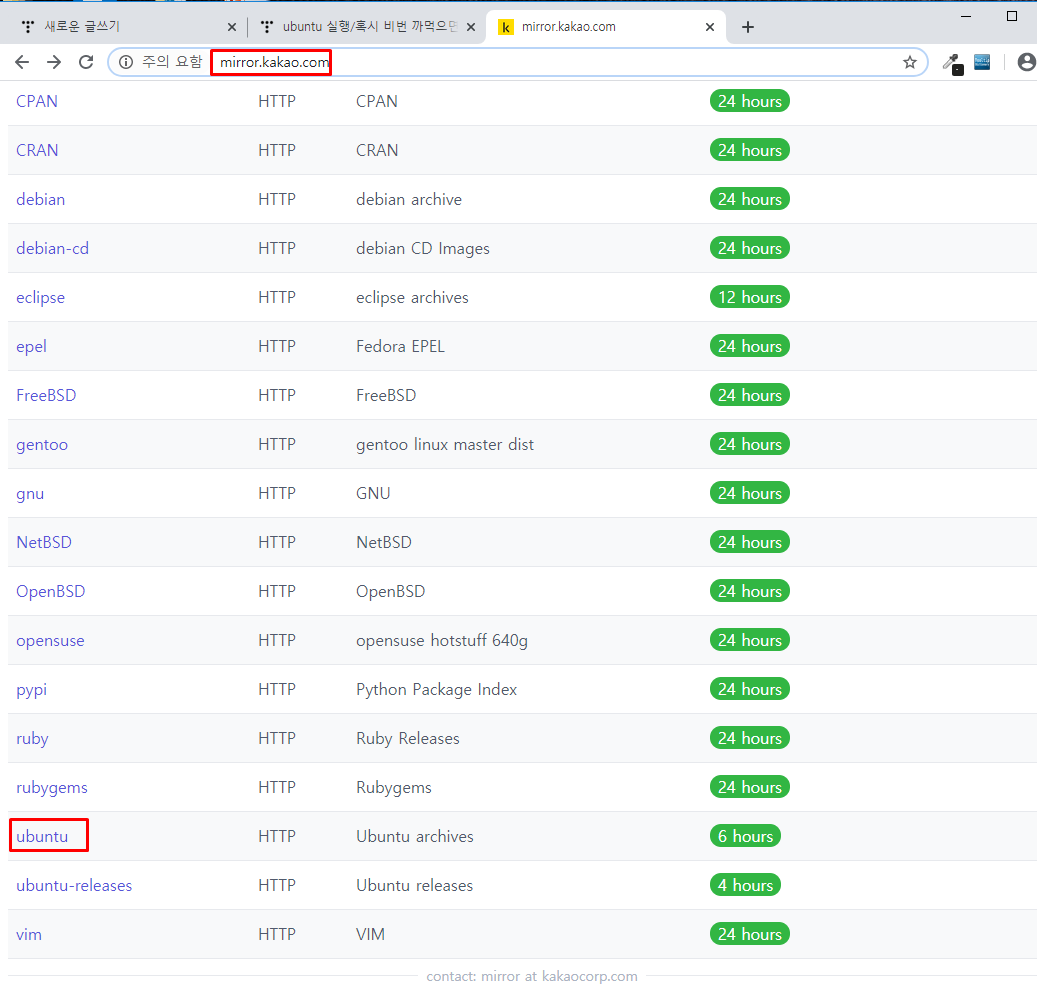Click 'gentoo linux master dist' text
Image resolution: width=1037 pixels, height=992 pixels.
[444, 444]
